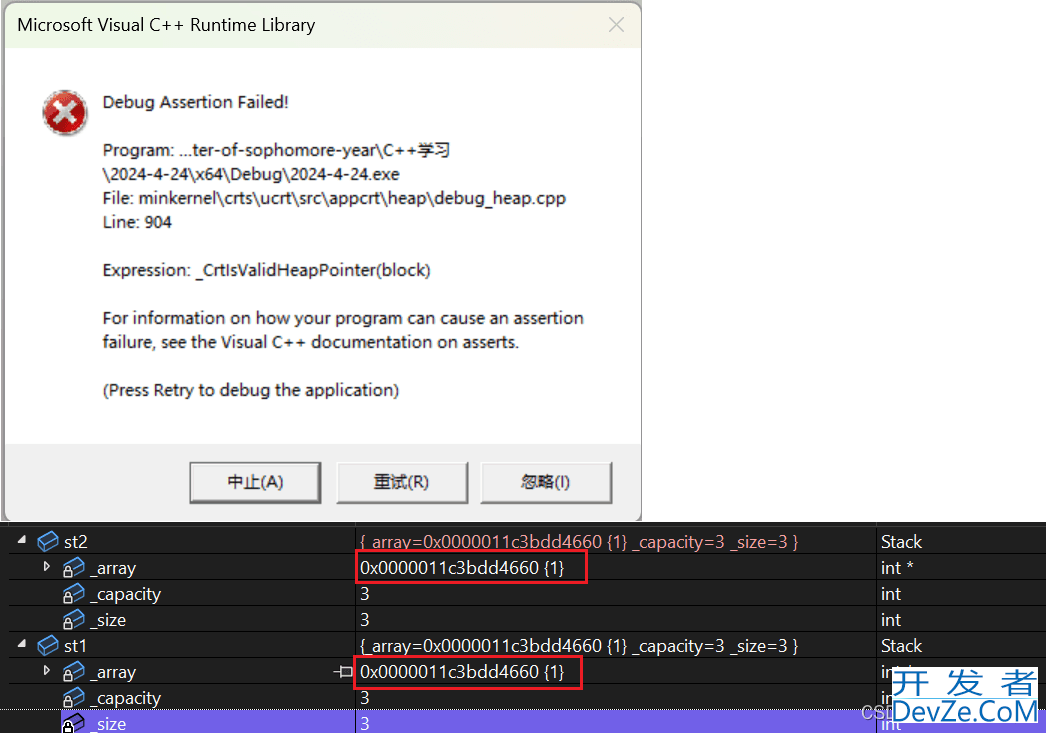Expand _array under st1
This screenshot has height=733, width=1048.
[x=46, y=670]
